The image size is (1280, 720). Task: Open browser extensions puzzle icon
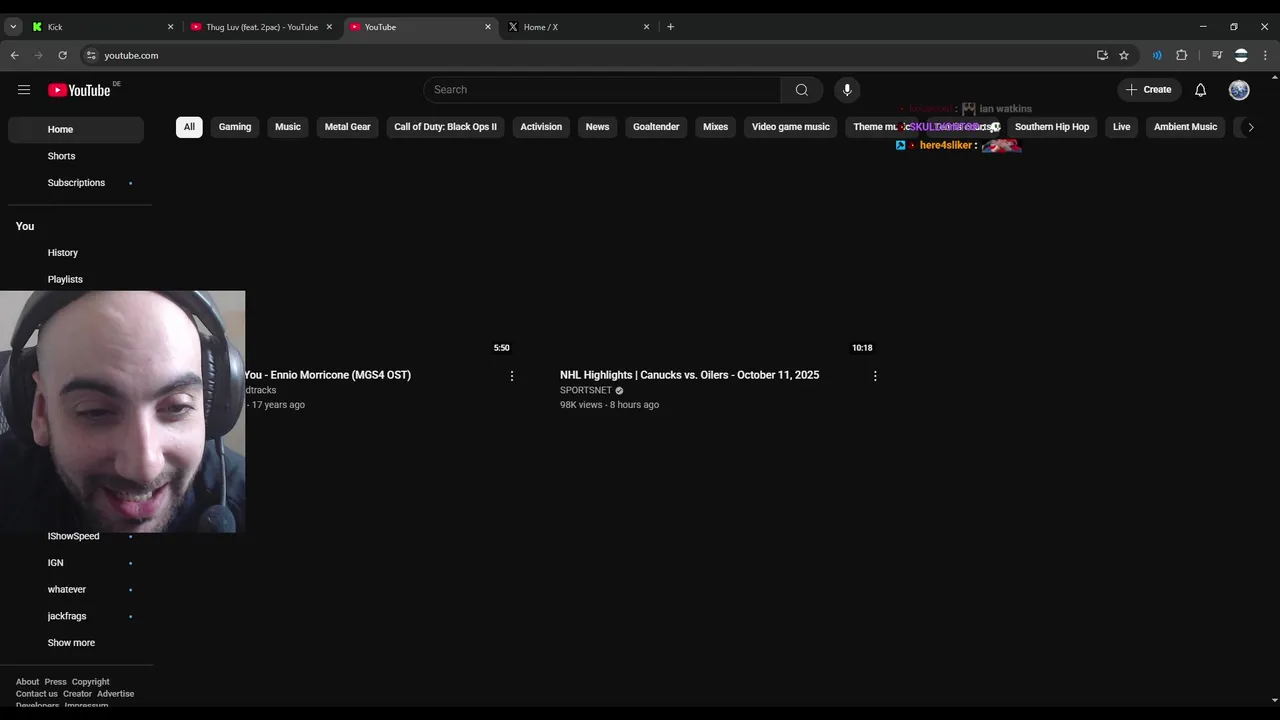(x=1181, y=55)
